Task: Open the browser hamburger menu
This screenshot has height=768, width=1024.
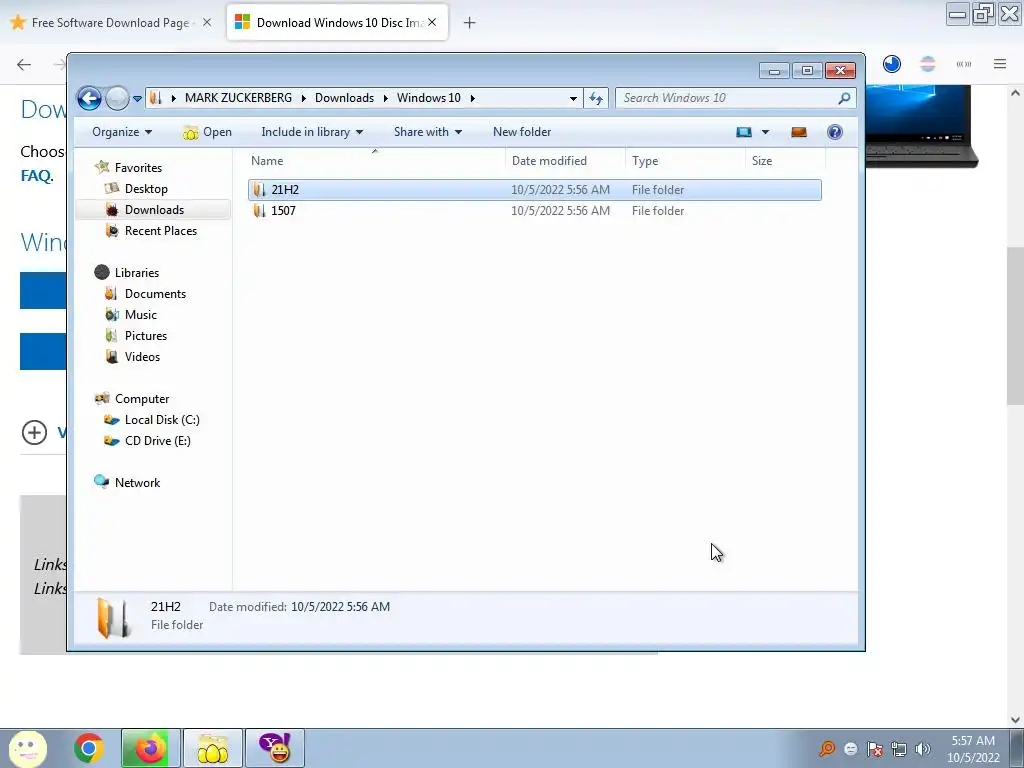Action: point(1000,64)
